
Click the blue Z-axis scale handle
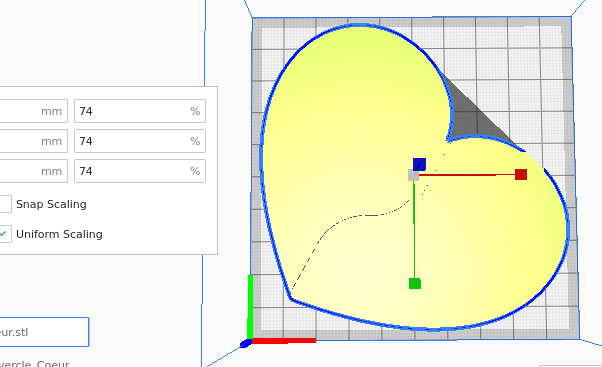pyautogui.click(x=420, y=164)
